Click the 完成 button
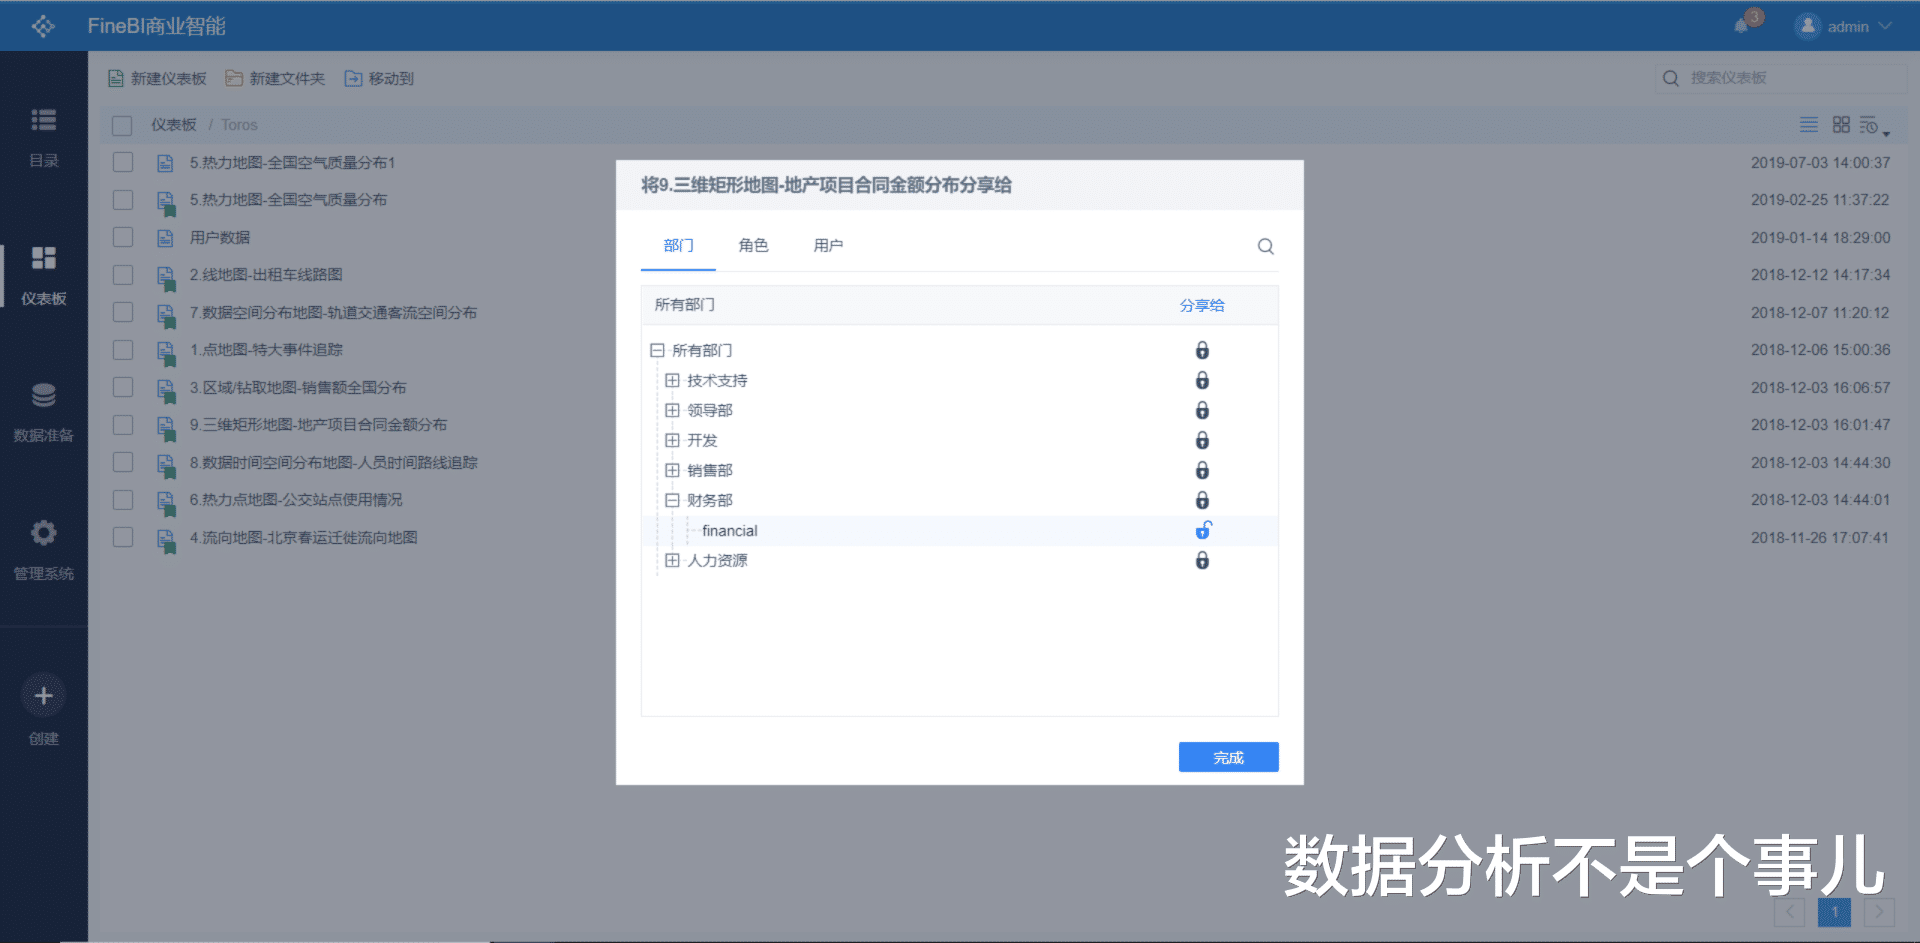 pyautogui.click(x=1228, y=757)
